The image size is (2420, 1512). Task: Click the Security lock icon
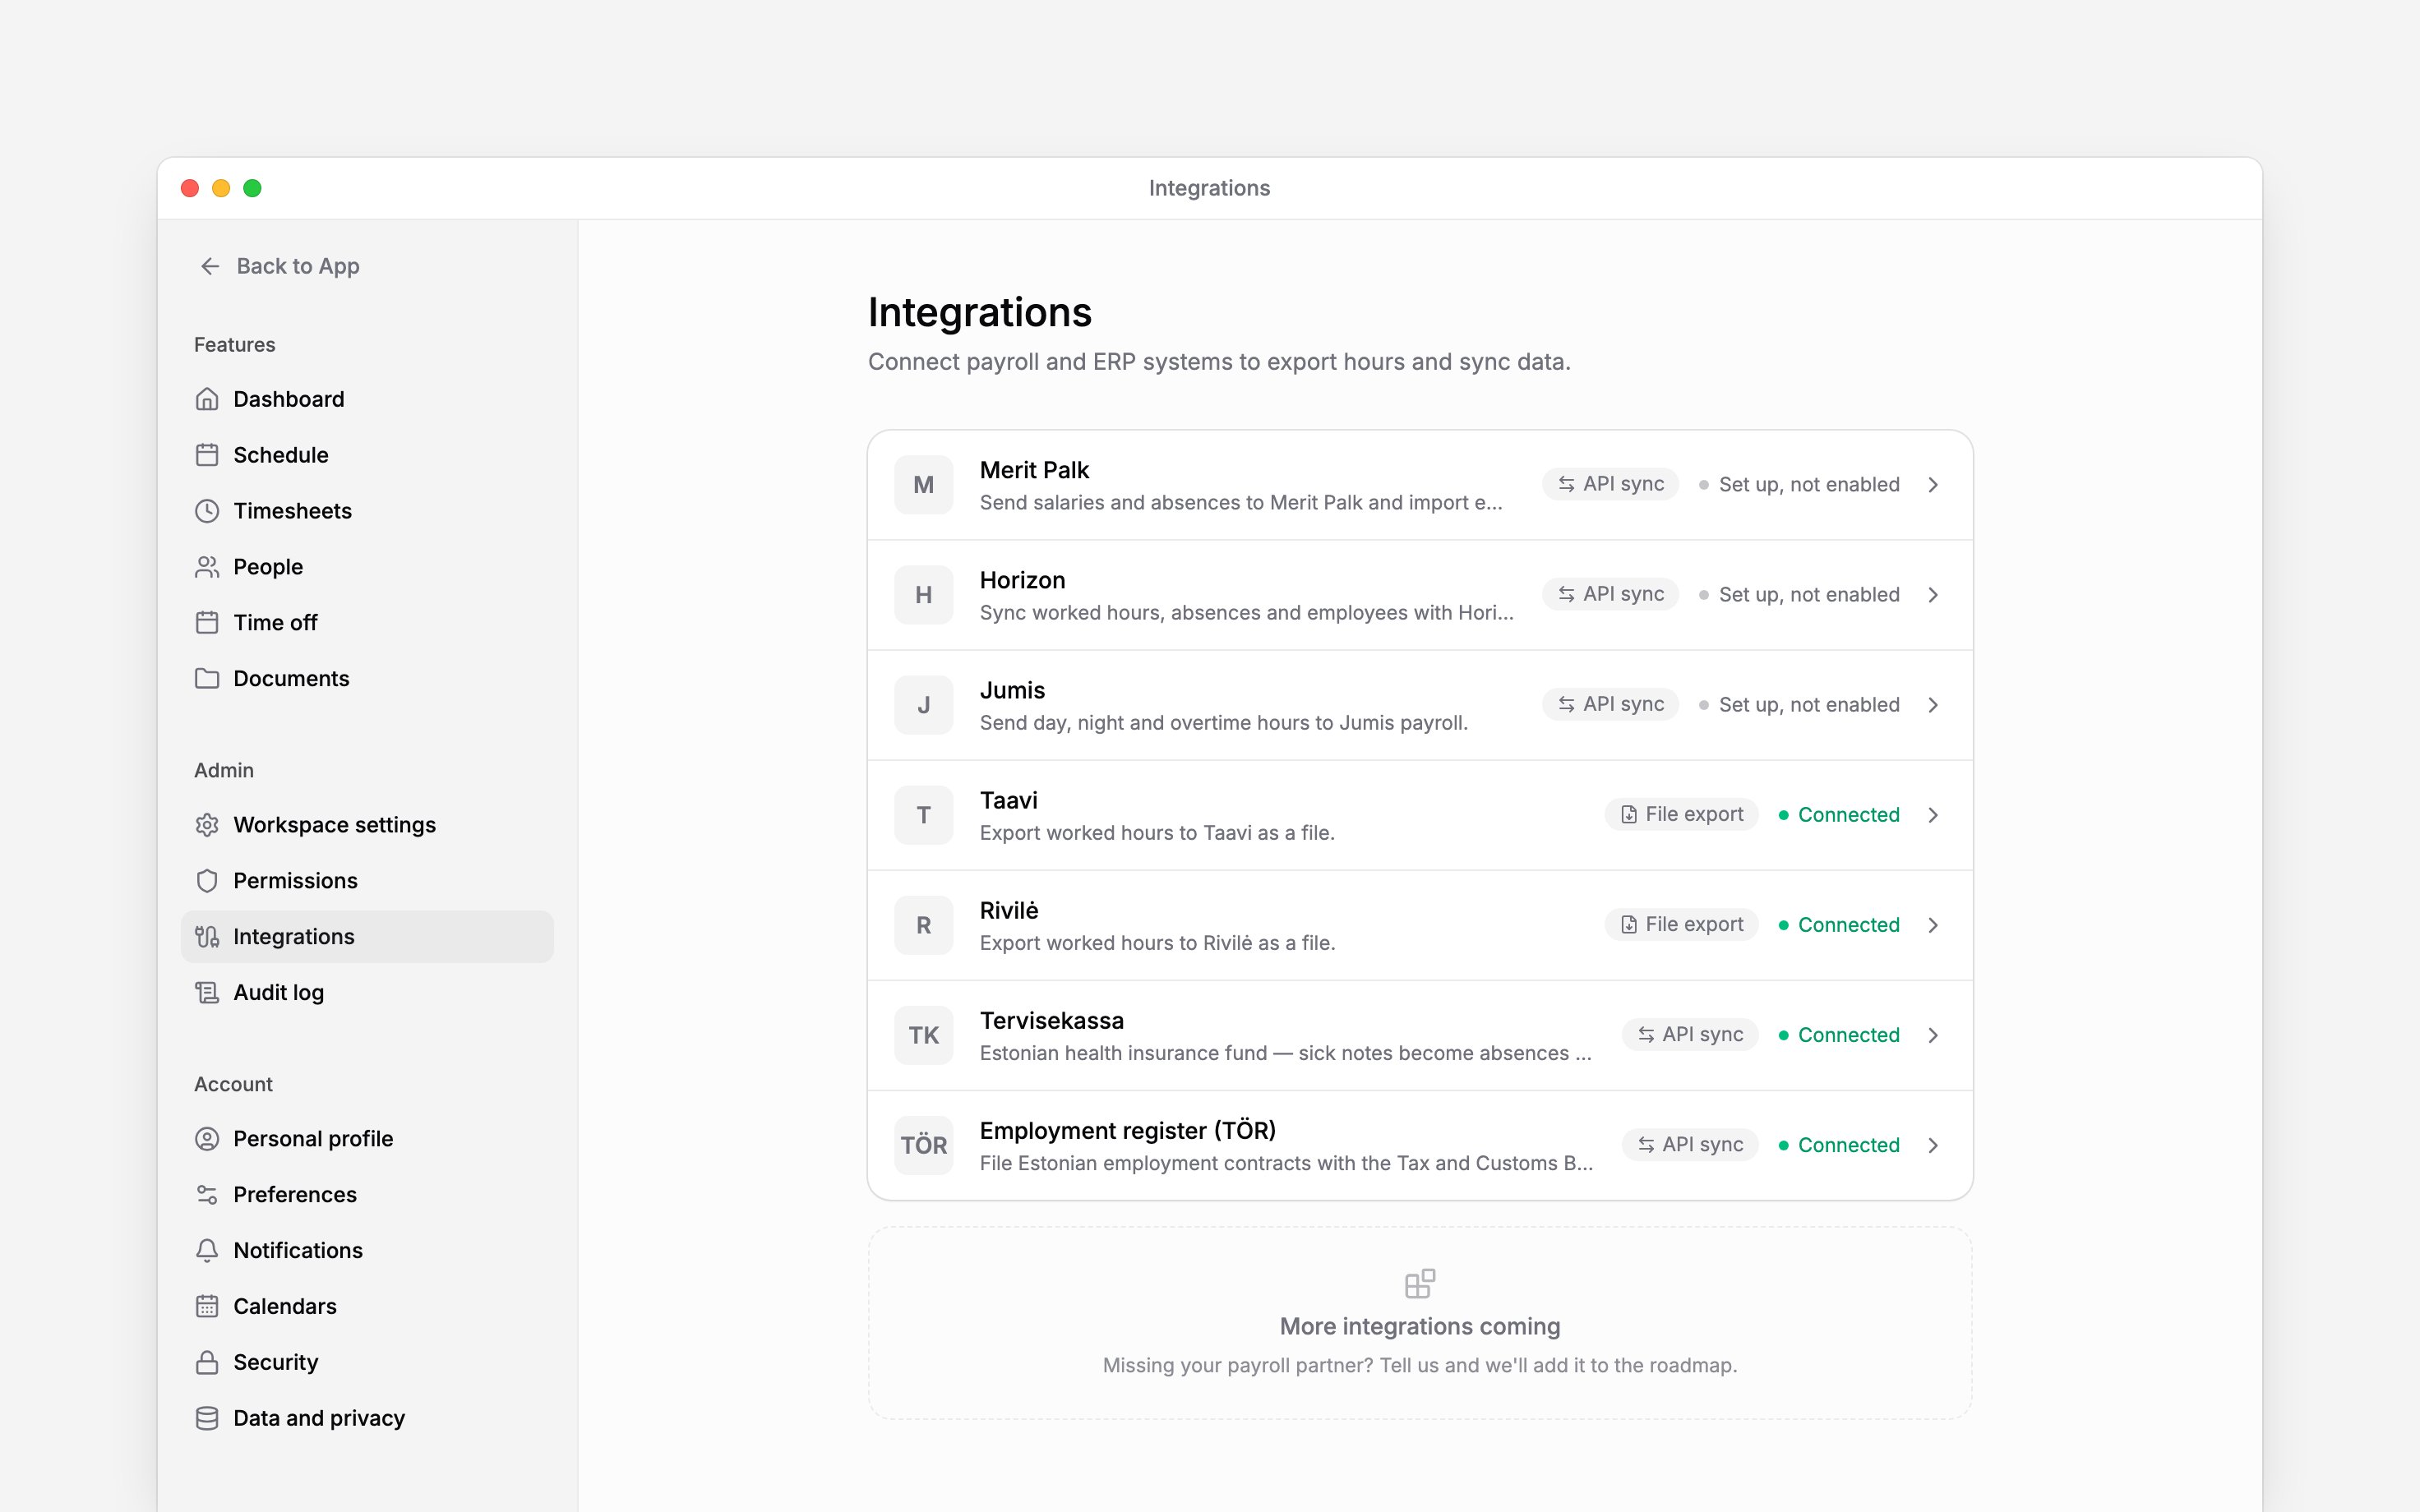tap(207, 1363)
